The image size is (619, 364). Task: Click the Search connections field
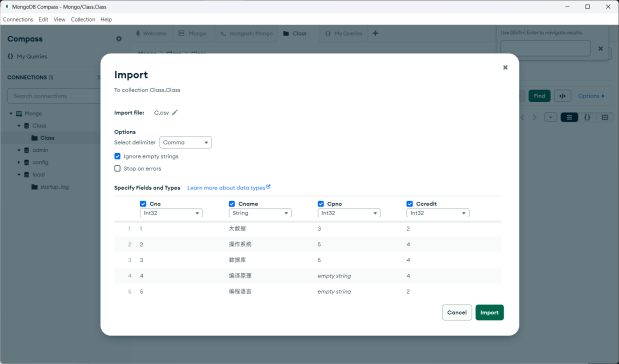(x=53, y=96)
